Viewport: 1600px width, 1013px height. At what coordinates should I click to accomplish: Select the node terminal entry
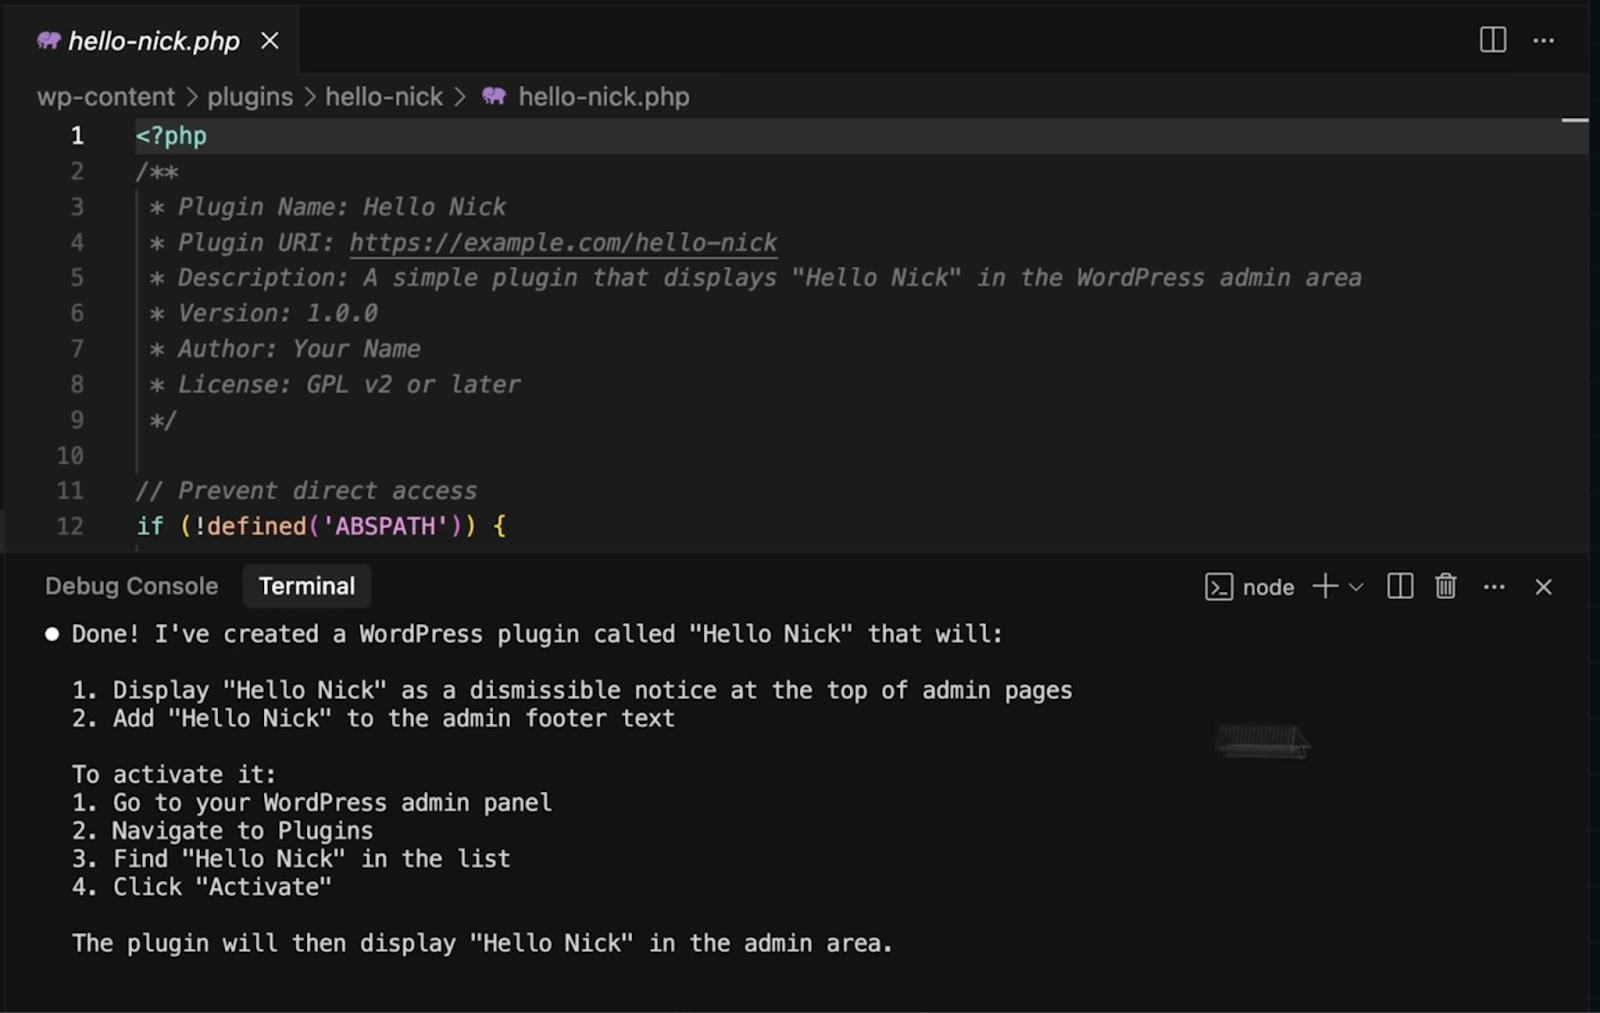tap(1268, 587)
